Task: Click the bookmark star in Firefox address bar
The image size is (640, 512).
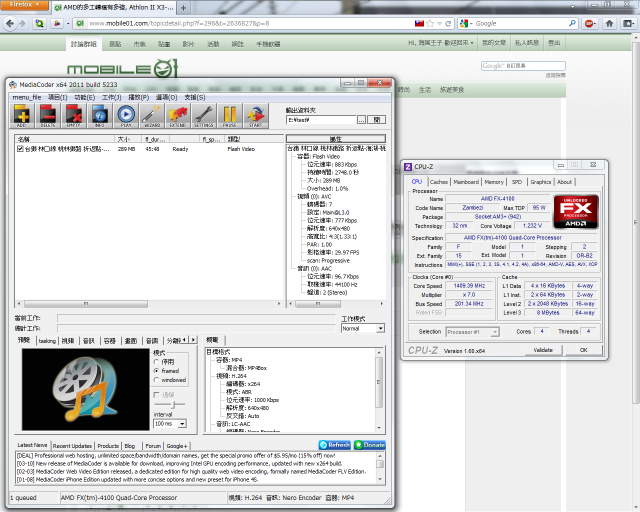Action: (x=430, y=24)
